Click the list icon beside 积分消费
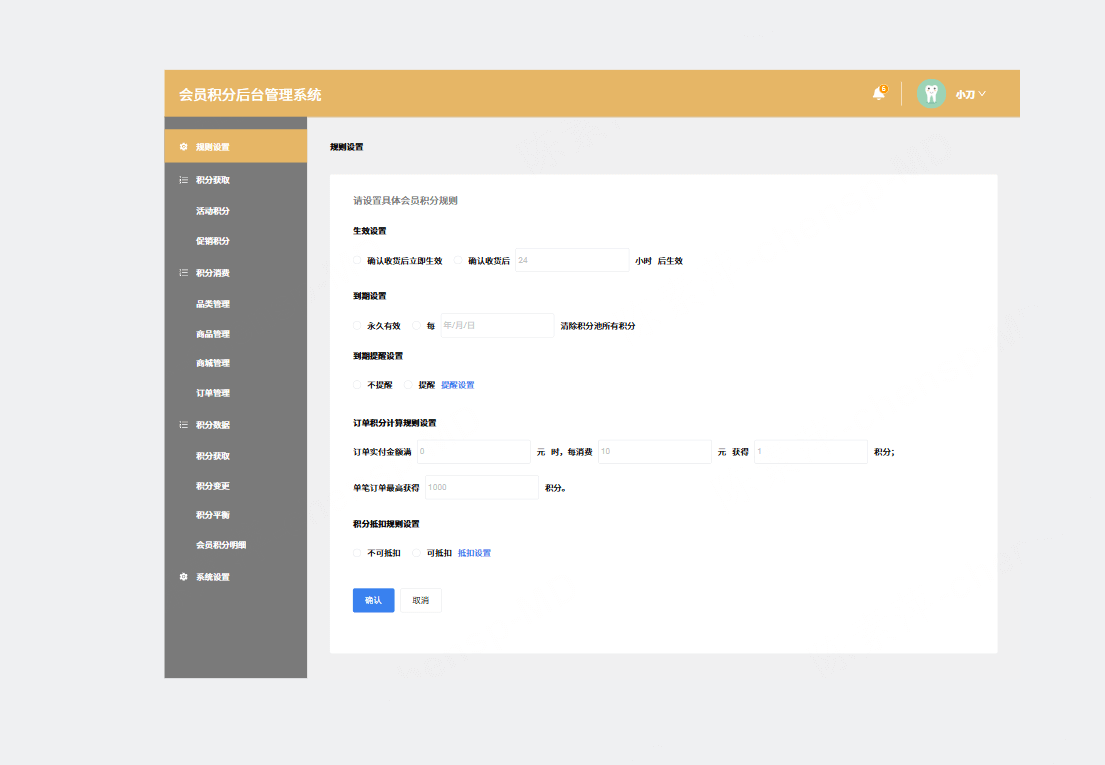This screenshot has height=765, width=1105. tap(183, 272)
